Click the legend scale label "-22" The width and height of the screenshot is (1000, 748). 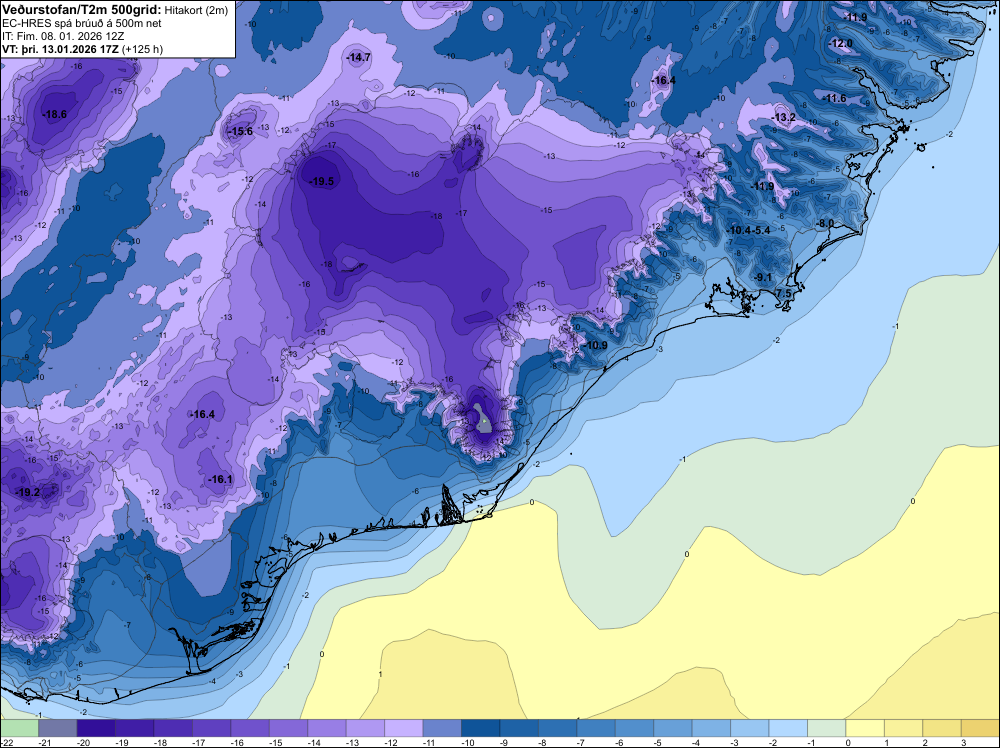tap(6, 742)
